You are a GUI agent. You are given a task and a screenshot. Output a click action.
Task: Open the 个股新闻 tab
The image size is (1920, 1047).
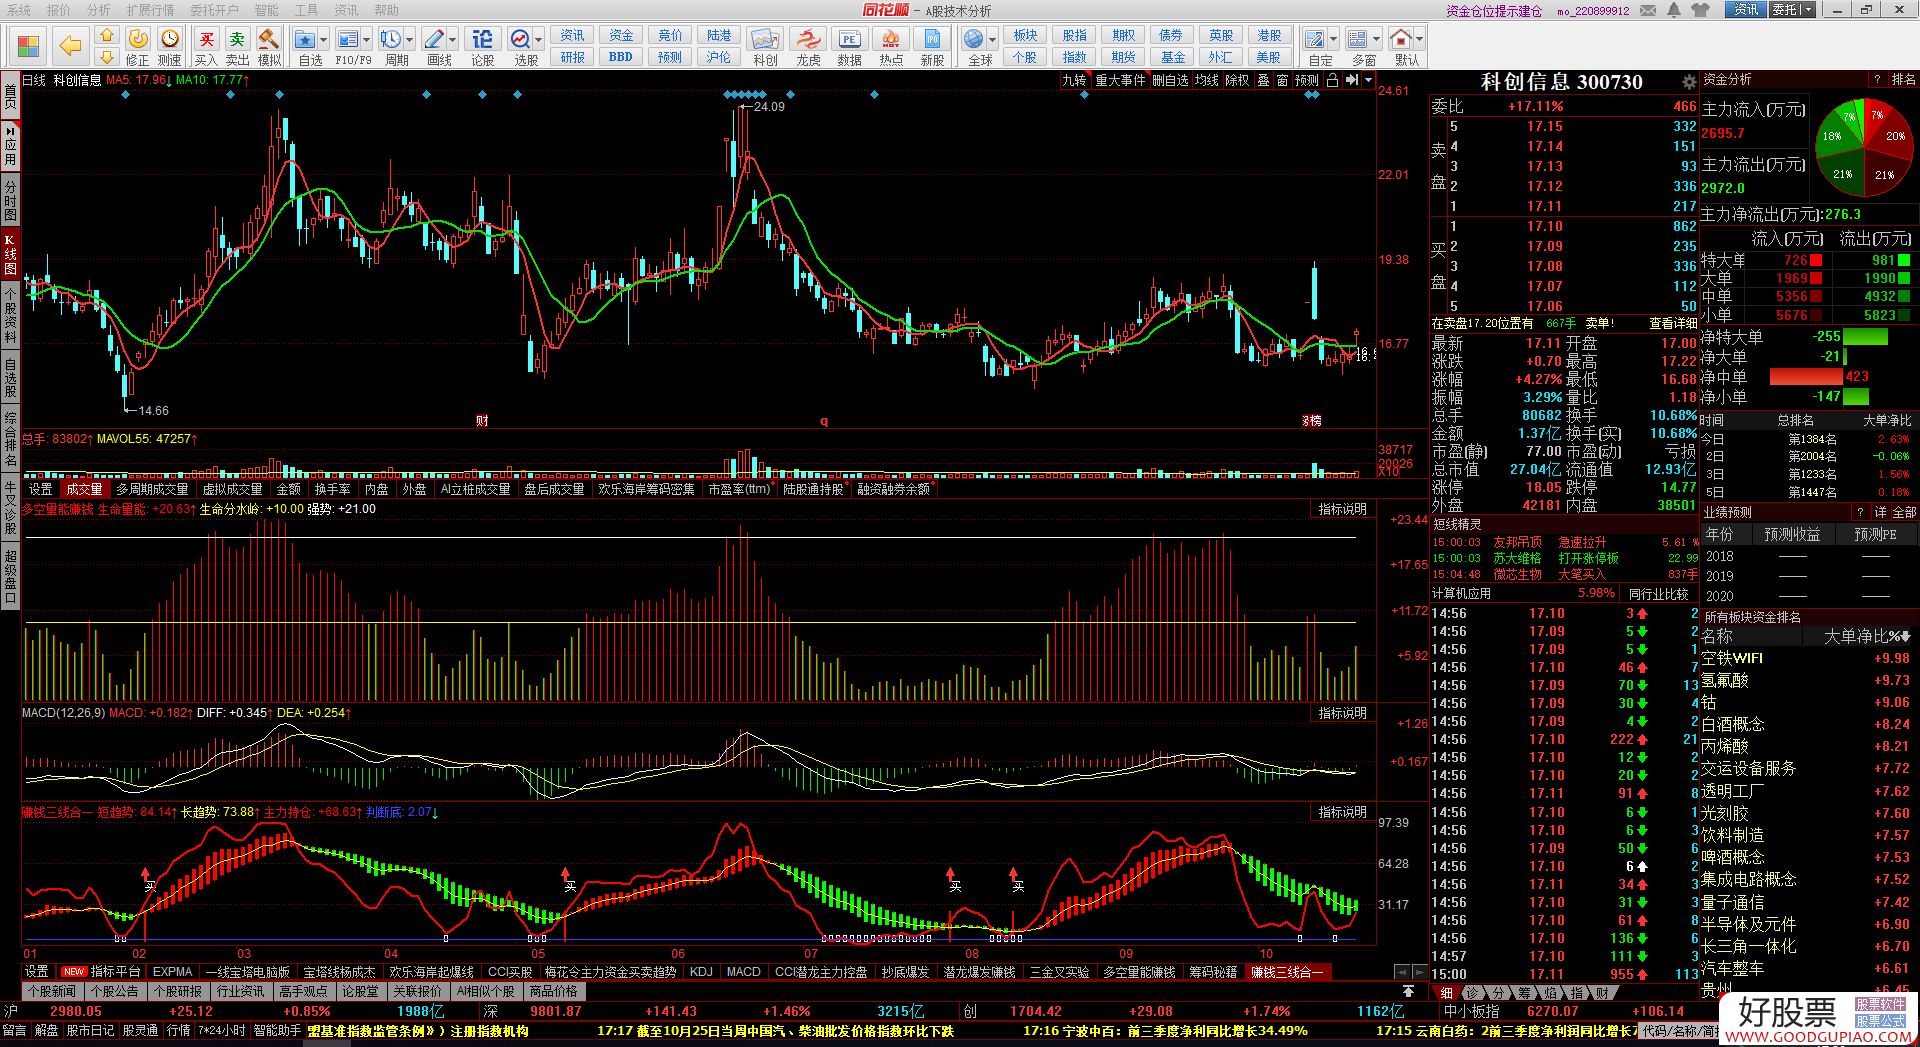[x=51, y=992]
